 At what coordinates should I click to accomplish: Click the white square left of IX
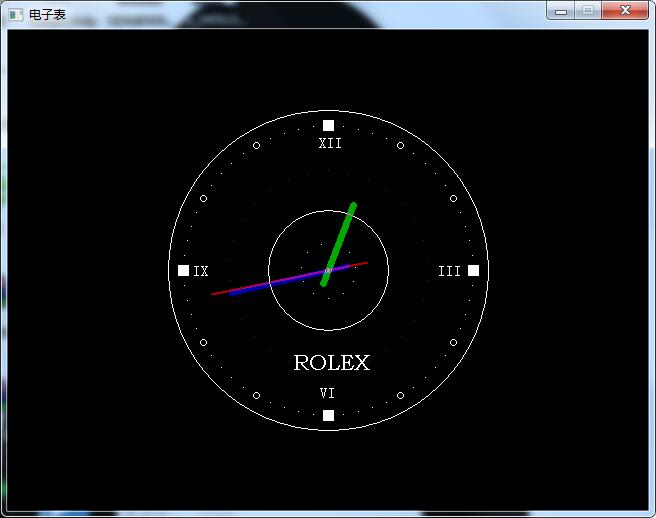183,271
